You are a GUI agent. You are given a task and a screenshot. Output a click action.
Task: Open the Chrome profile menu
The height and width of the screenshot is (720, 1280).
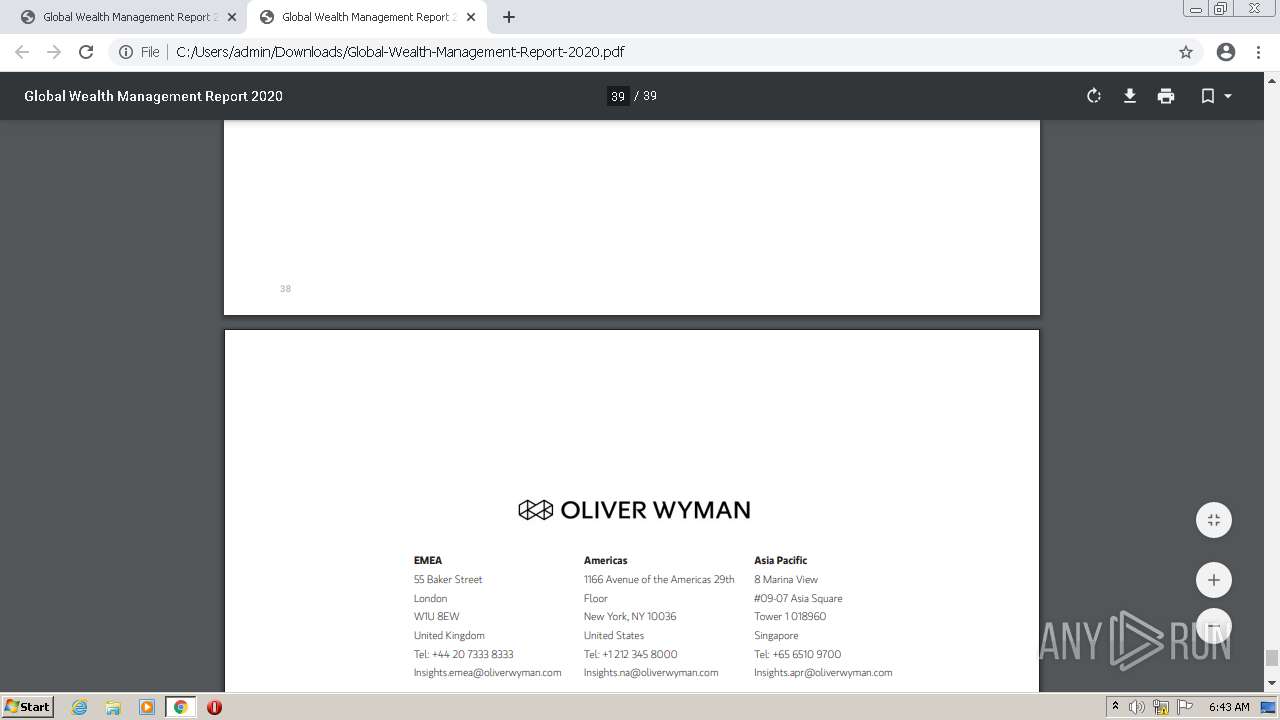click(x=1226, y=52)
